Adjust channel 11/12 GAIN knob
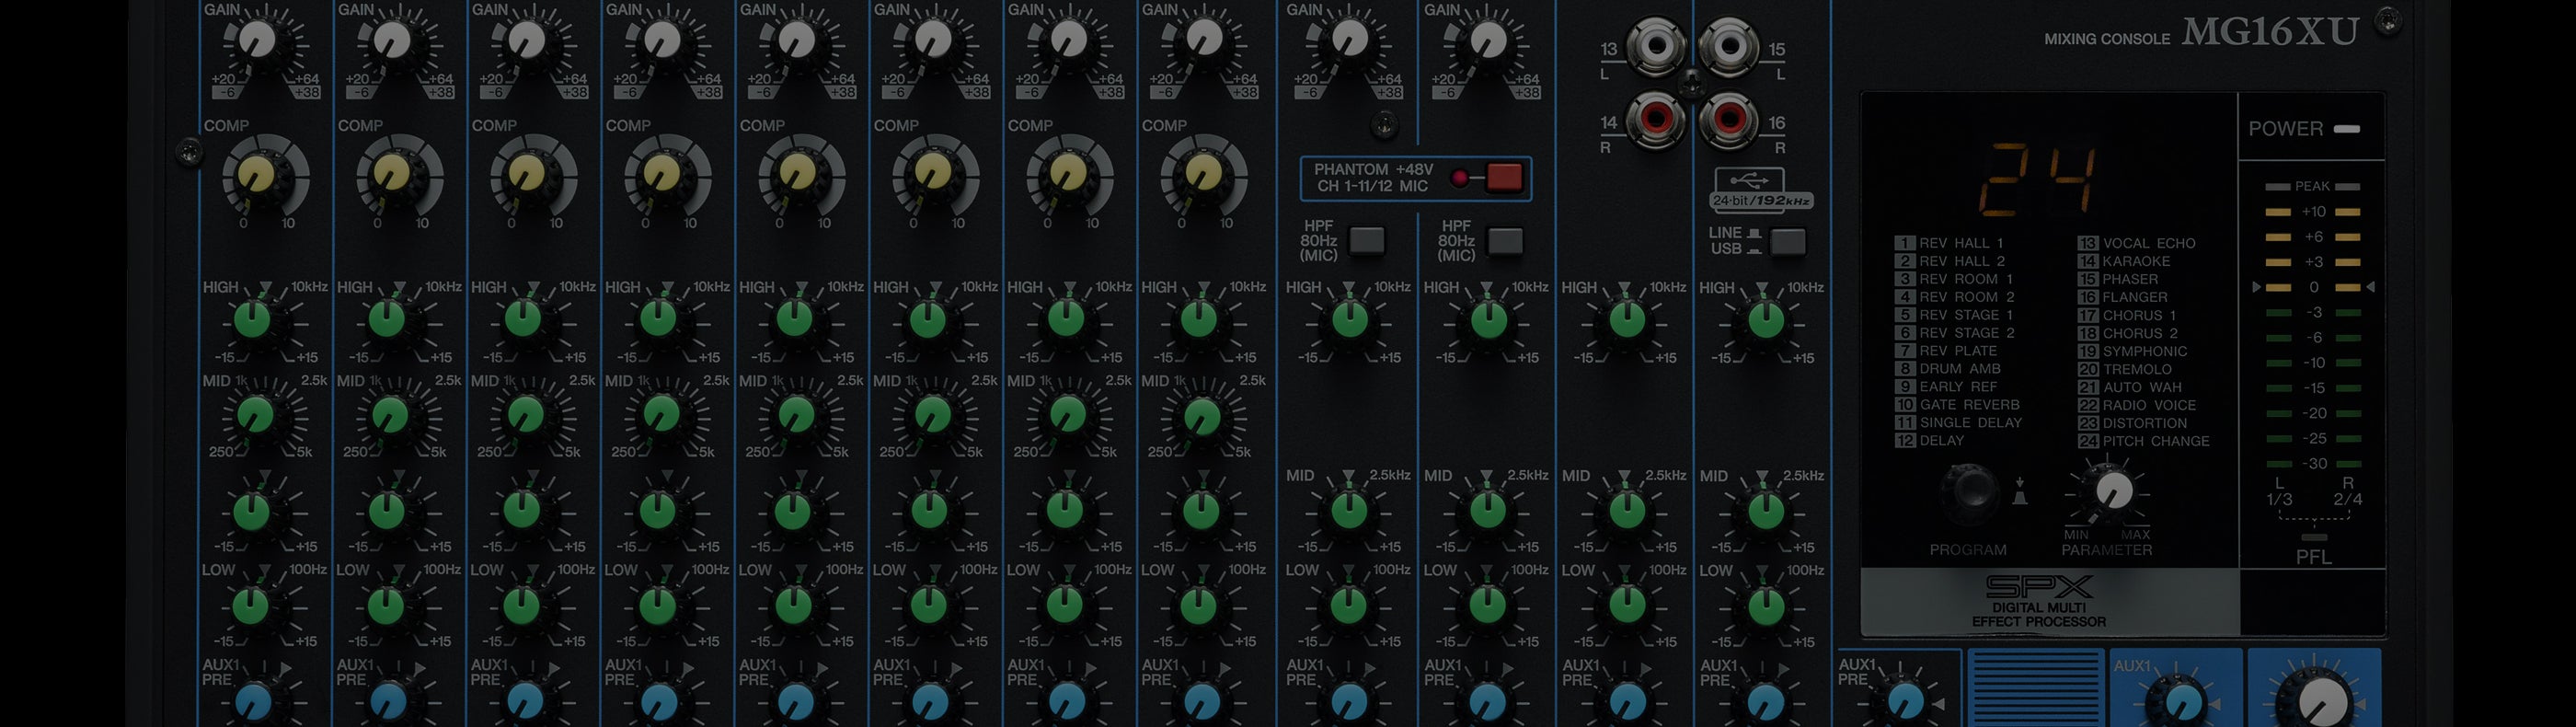The width and height of the screenshot is (2576, 727). [1488, 40]
